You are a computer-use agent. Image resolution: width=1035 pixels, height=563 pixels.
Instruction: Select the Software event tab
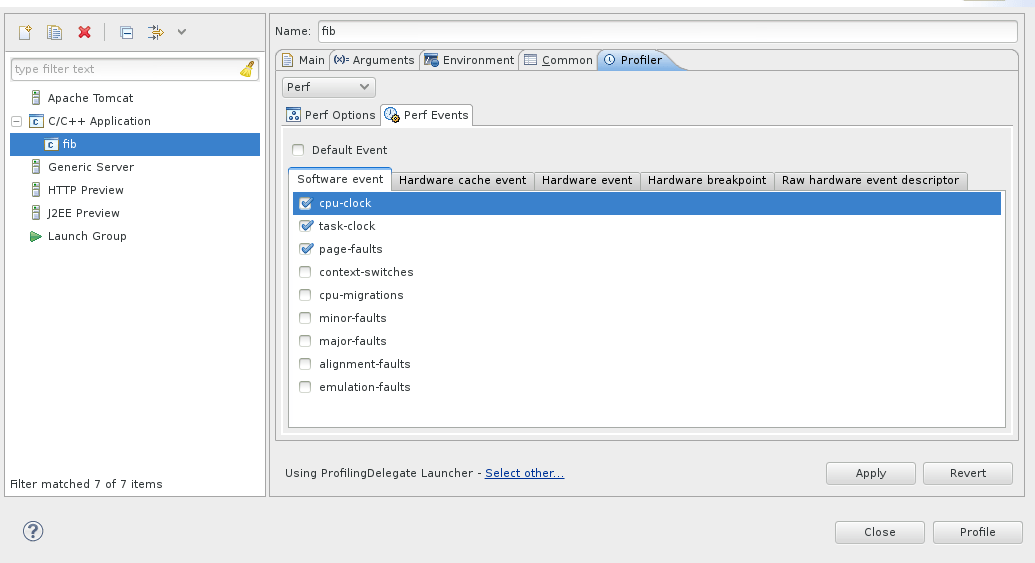click(x=340, y=179)
